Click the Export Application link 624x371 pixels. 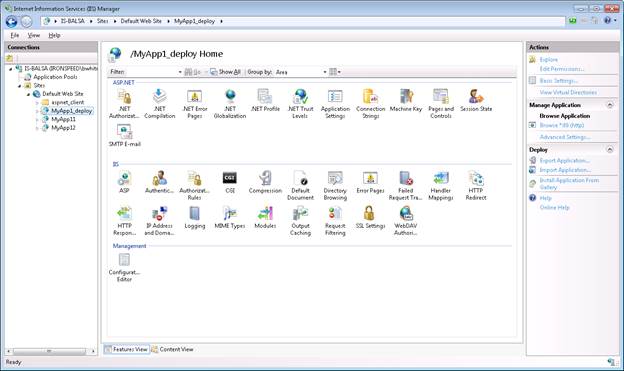coord(564,160)
